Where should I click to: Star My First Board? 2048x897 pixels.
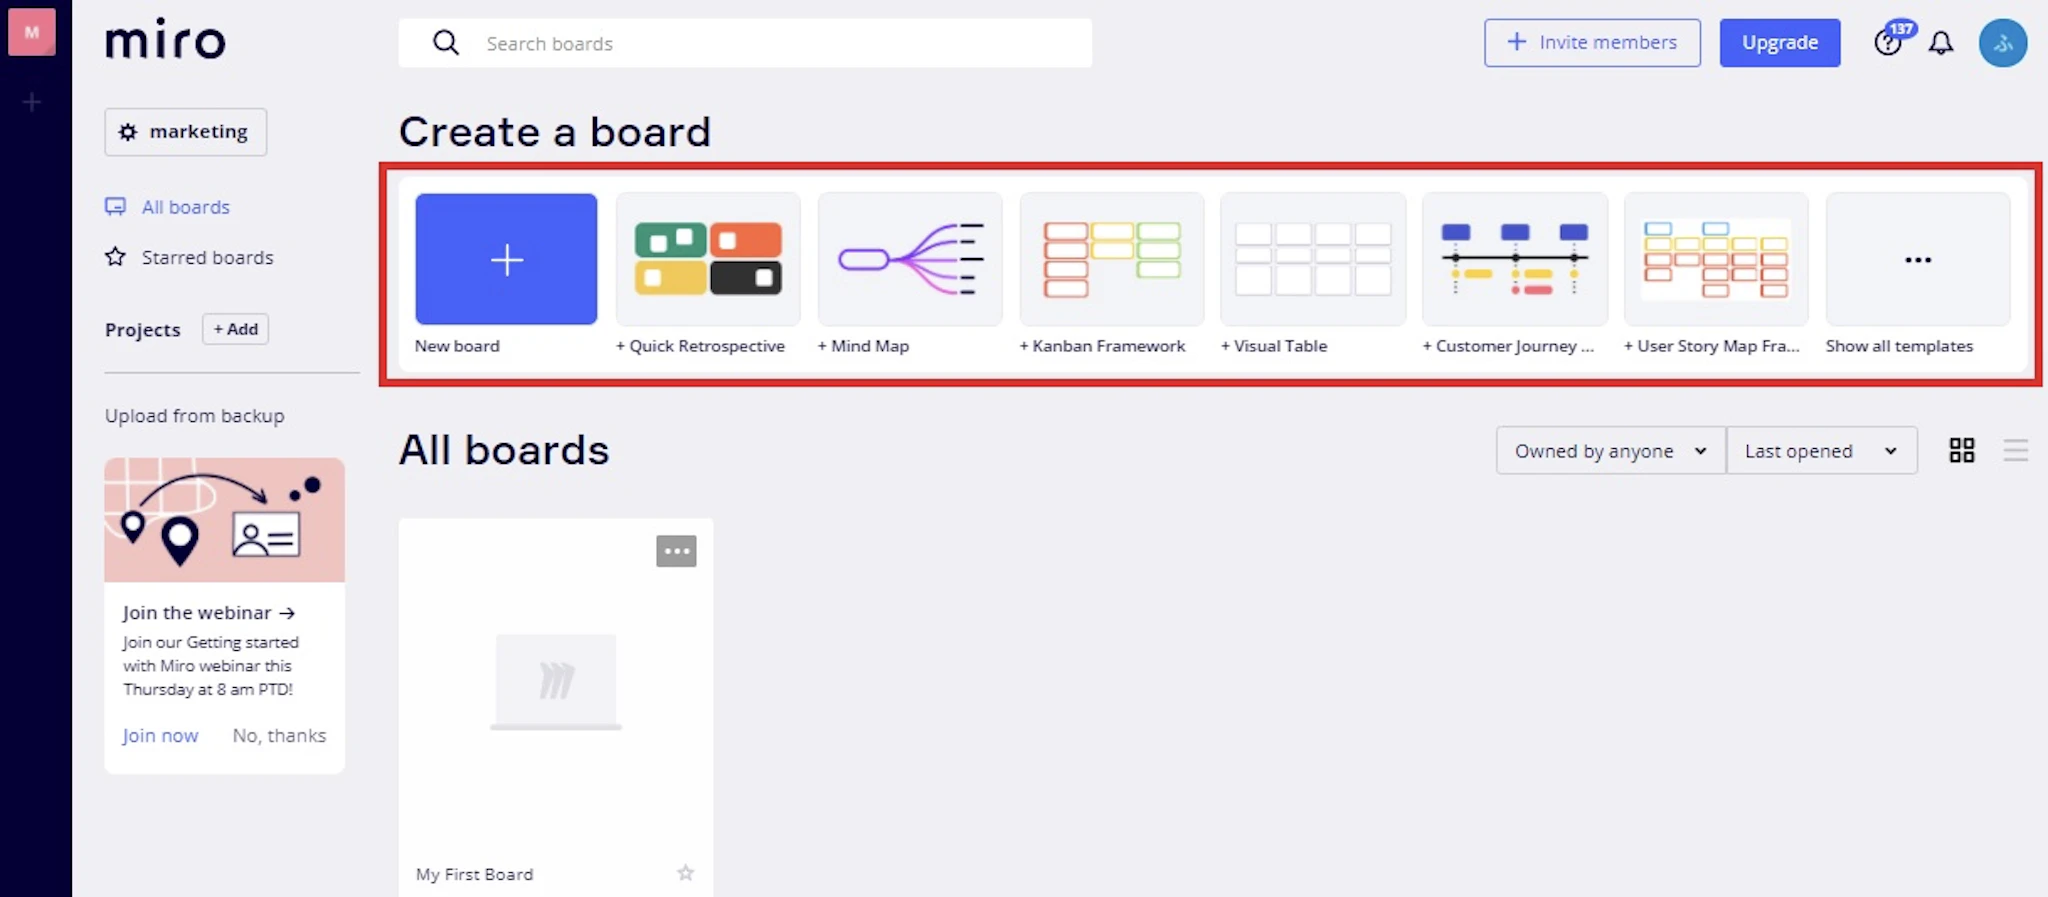(x=685, y=873)
